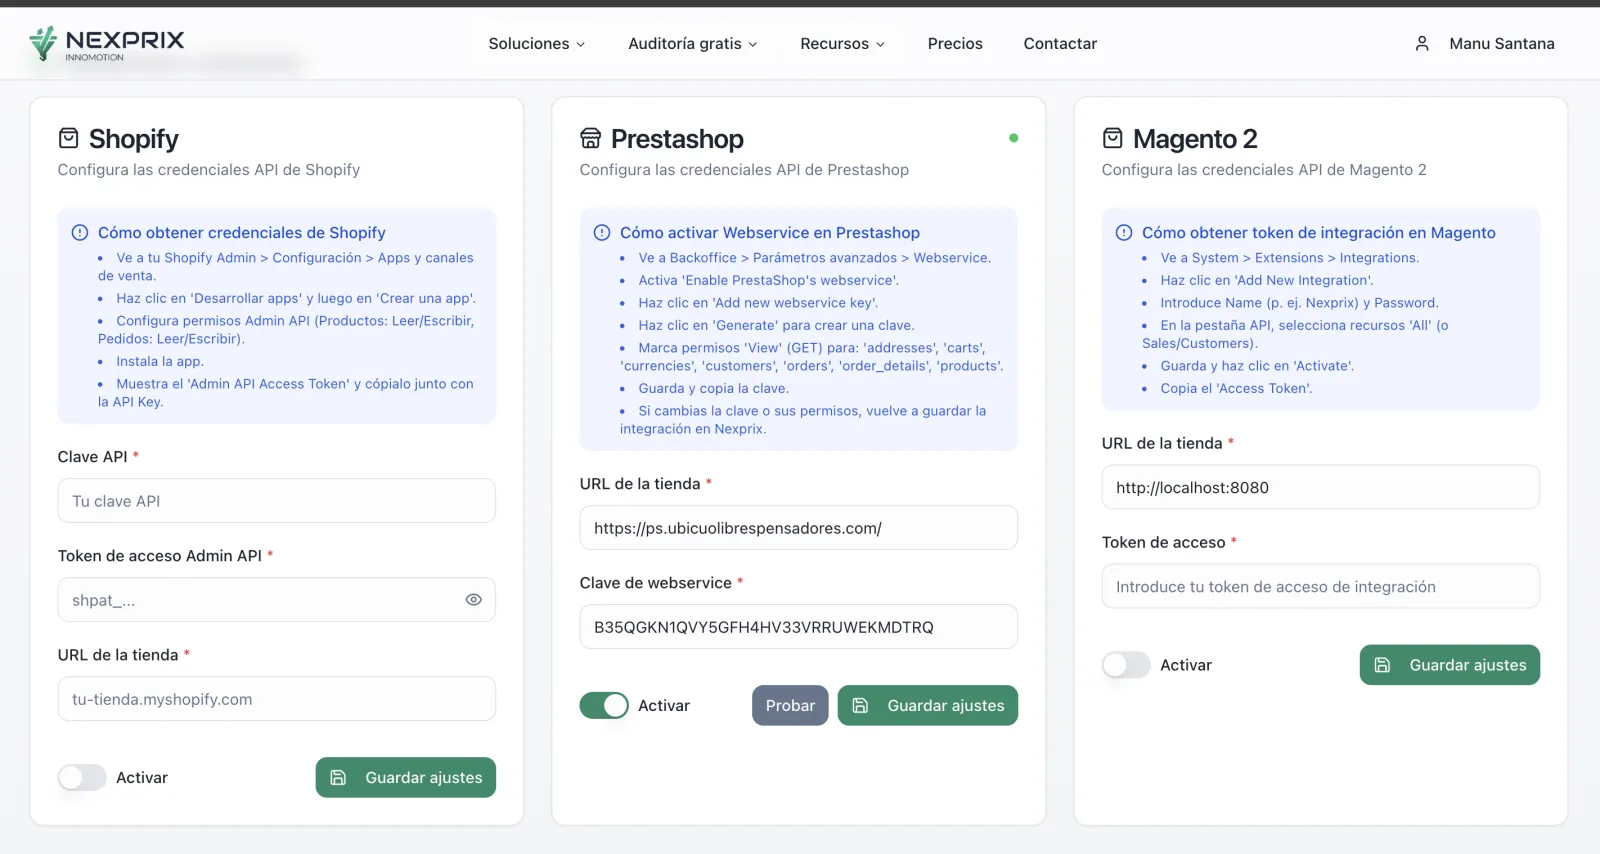Click the Magento 2 bag icon
The image size is (1600, 854).
click(1113, 138)
